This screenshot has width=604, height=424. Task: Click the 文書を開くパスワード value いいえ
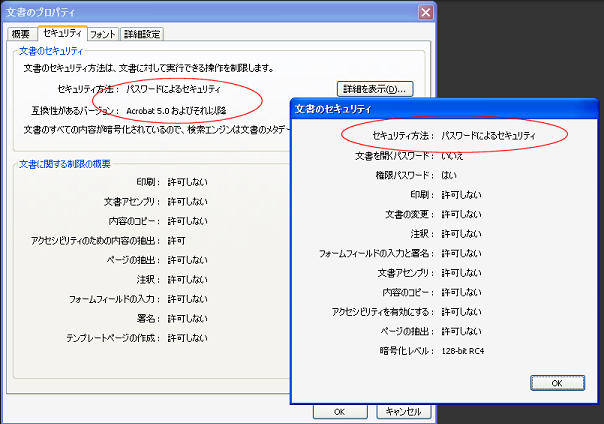[455, 156]
